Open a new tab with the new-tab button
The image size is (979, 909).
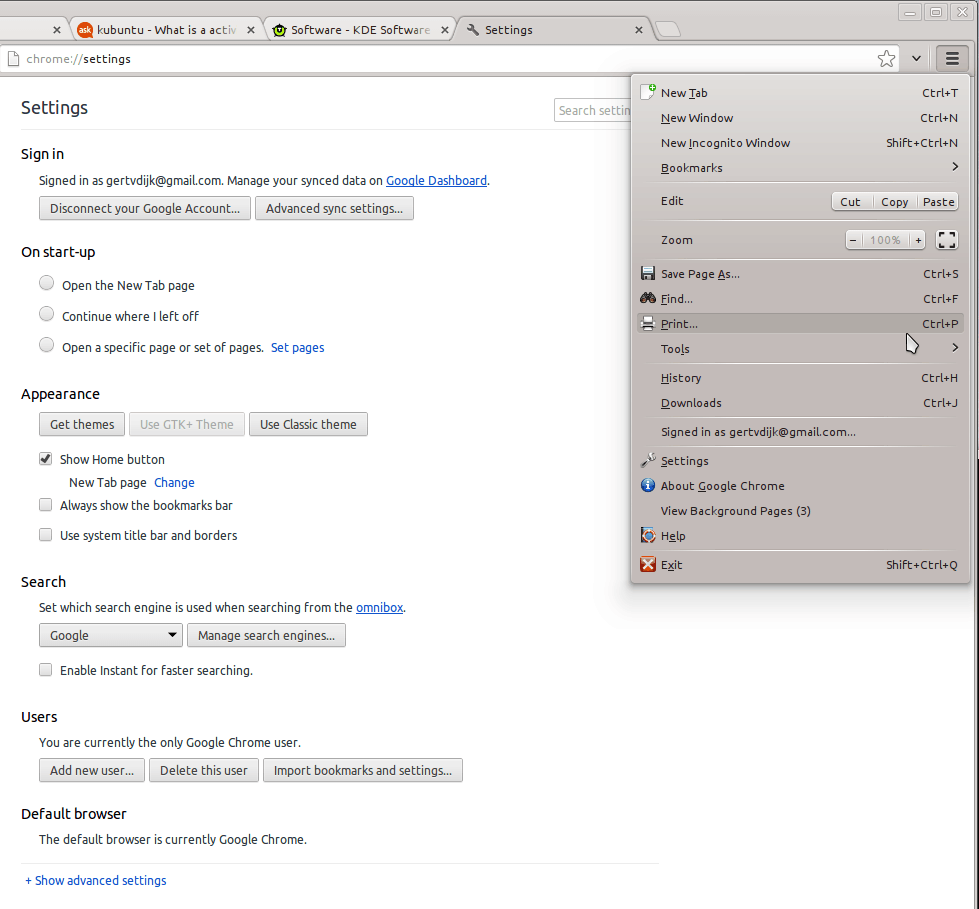tap(668, 29)
